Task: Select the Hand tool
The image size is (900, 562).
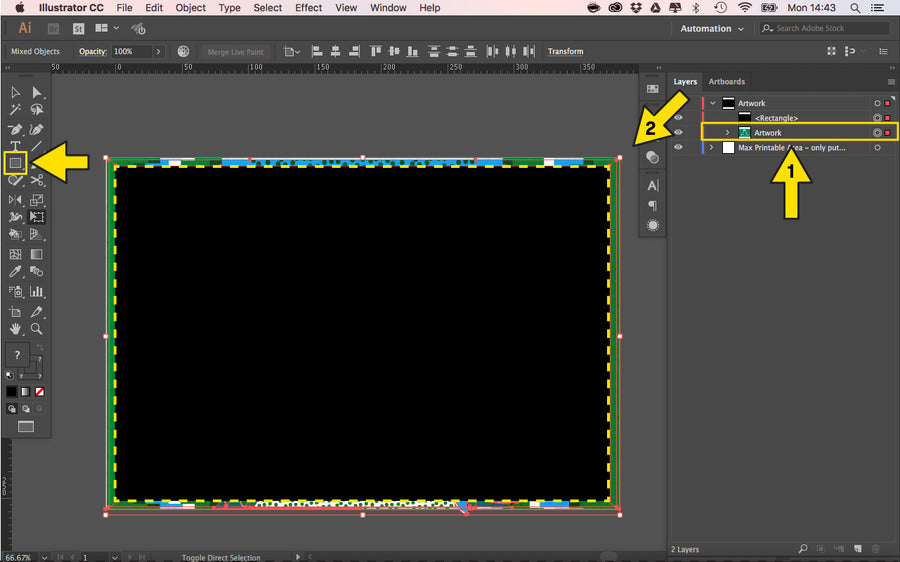Action: [15, 329]
